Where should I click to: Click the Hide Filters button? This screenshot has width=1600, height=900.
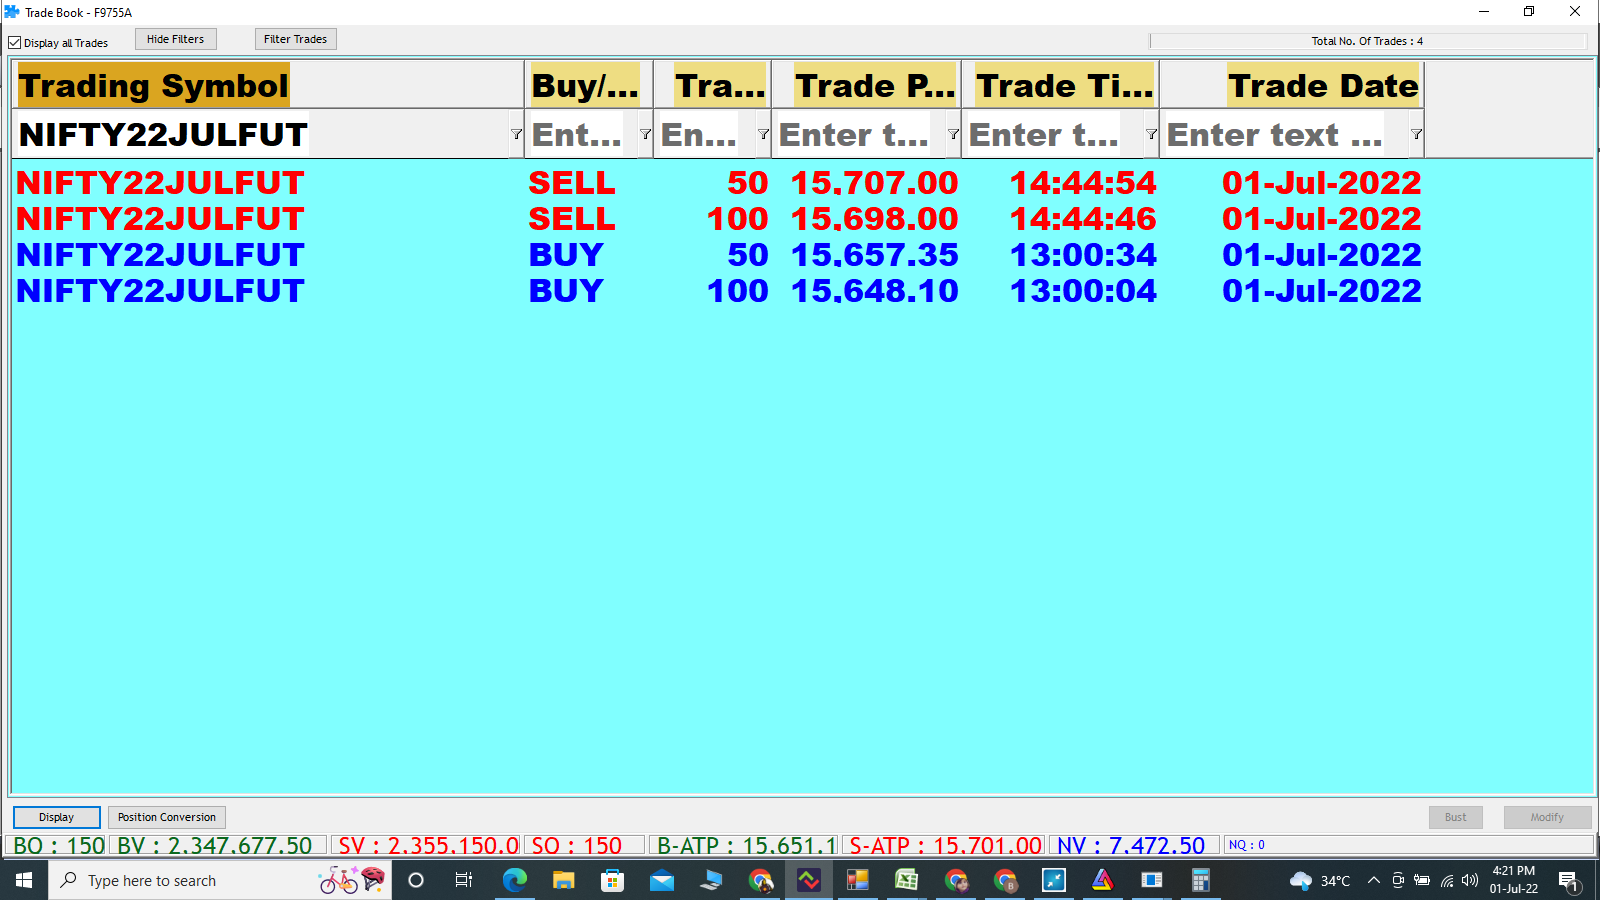point(176,39)
